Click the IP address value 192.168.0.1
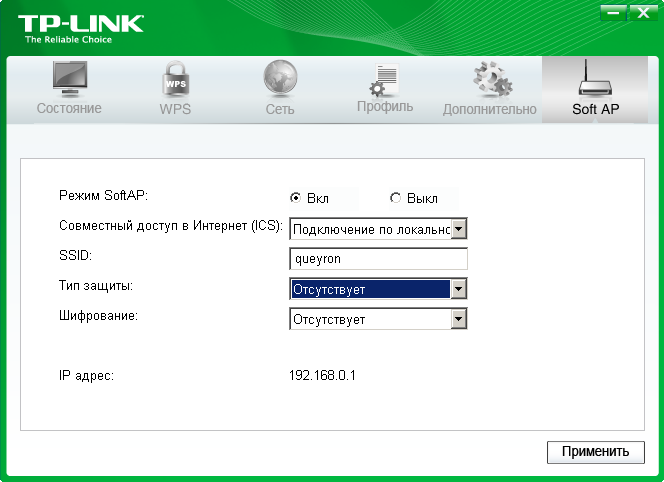 click(x=322, y=375)
